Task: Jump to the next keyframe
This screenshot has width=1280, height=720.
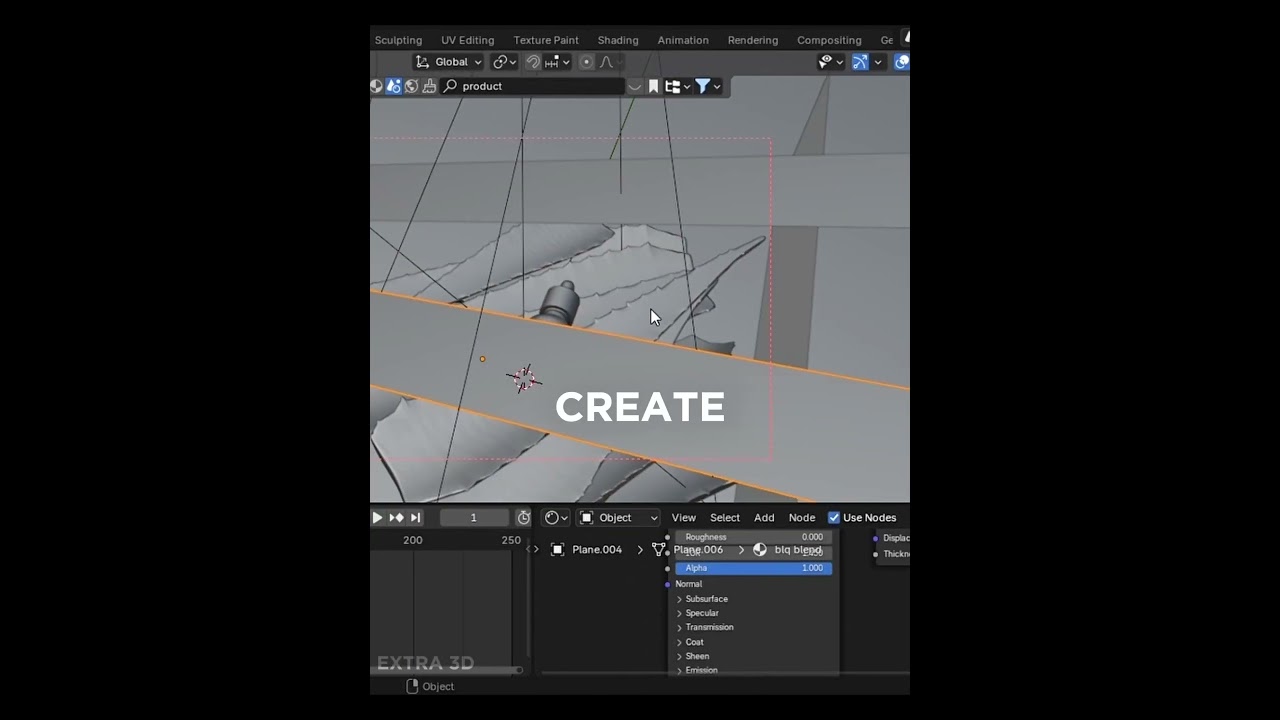Action: pyautogui.click(x=396, y=517)
